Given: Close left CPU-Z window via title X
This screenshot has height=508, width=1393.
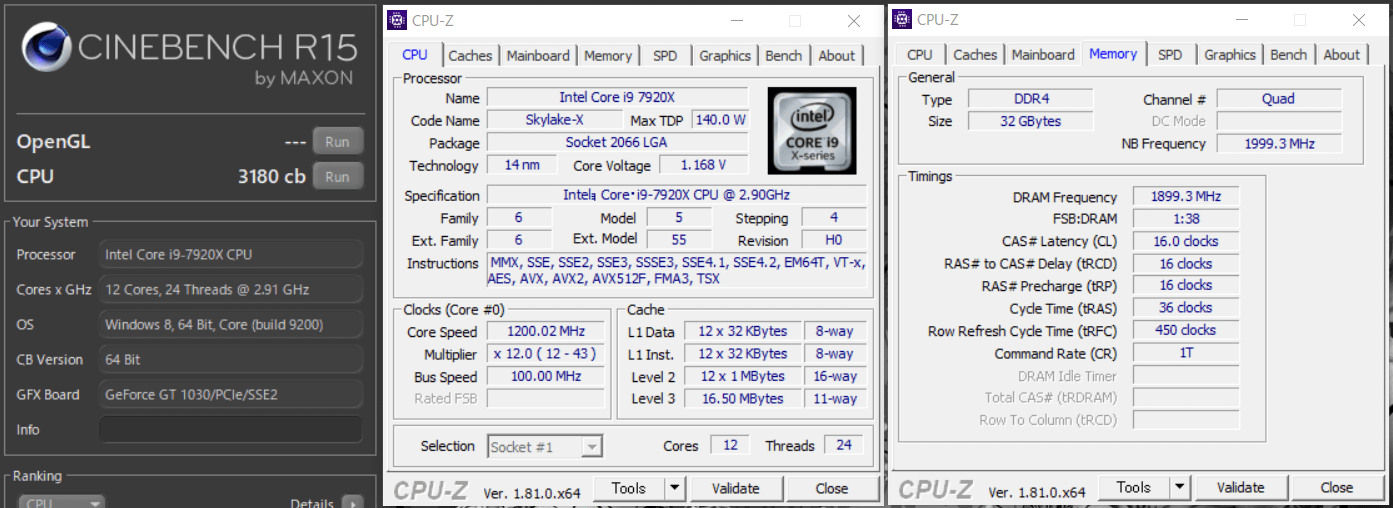Looking at the screenshot, I should coord(853,21).
